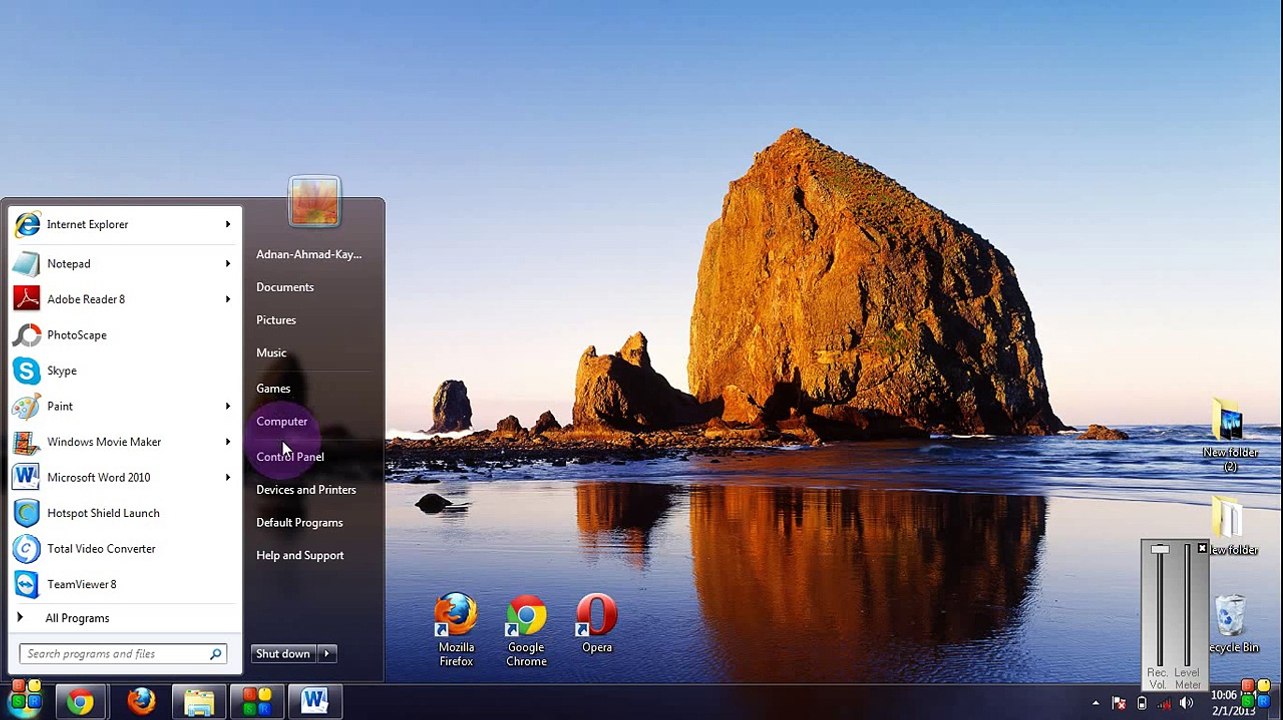
Task: Open Firefox from the taskbar
Action: [x=140, y=702]
